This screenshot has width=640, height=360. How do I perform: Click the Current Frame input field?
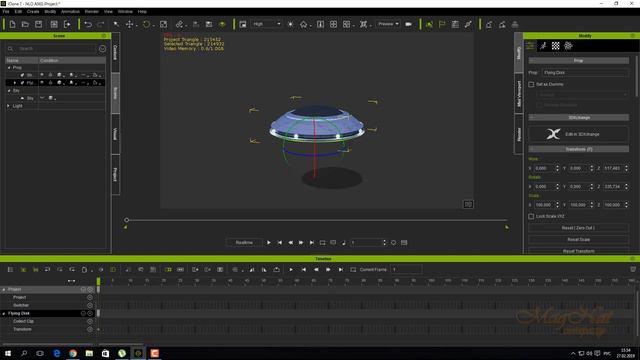click(406, 270)
